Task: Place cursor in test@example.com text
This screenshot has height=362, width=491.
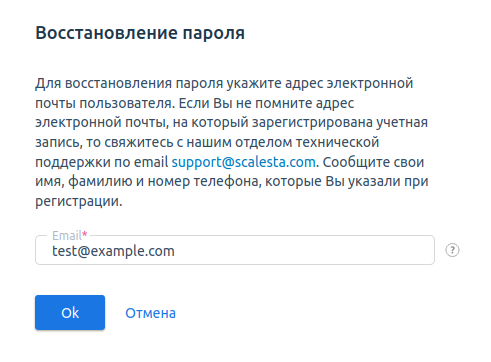Action: (x=113, y=251)
